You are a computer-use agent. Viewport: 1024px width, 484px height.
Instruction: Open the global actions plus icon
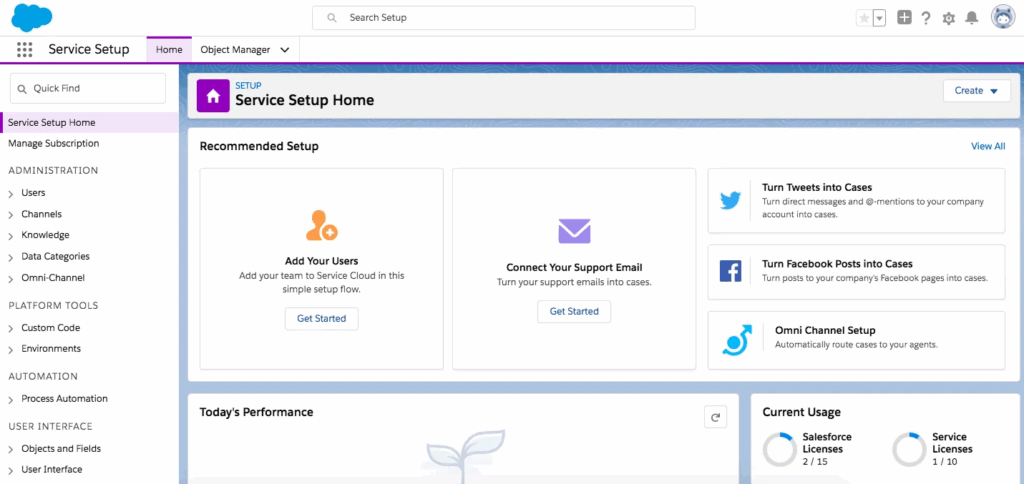904,18
